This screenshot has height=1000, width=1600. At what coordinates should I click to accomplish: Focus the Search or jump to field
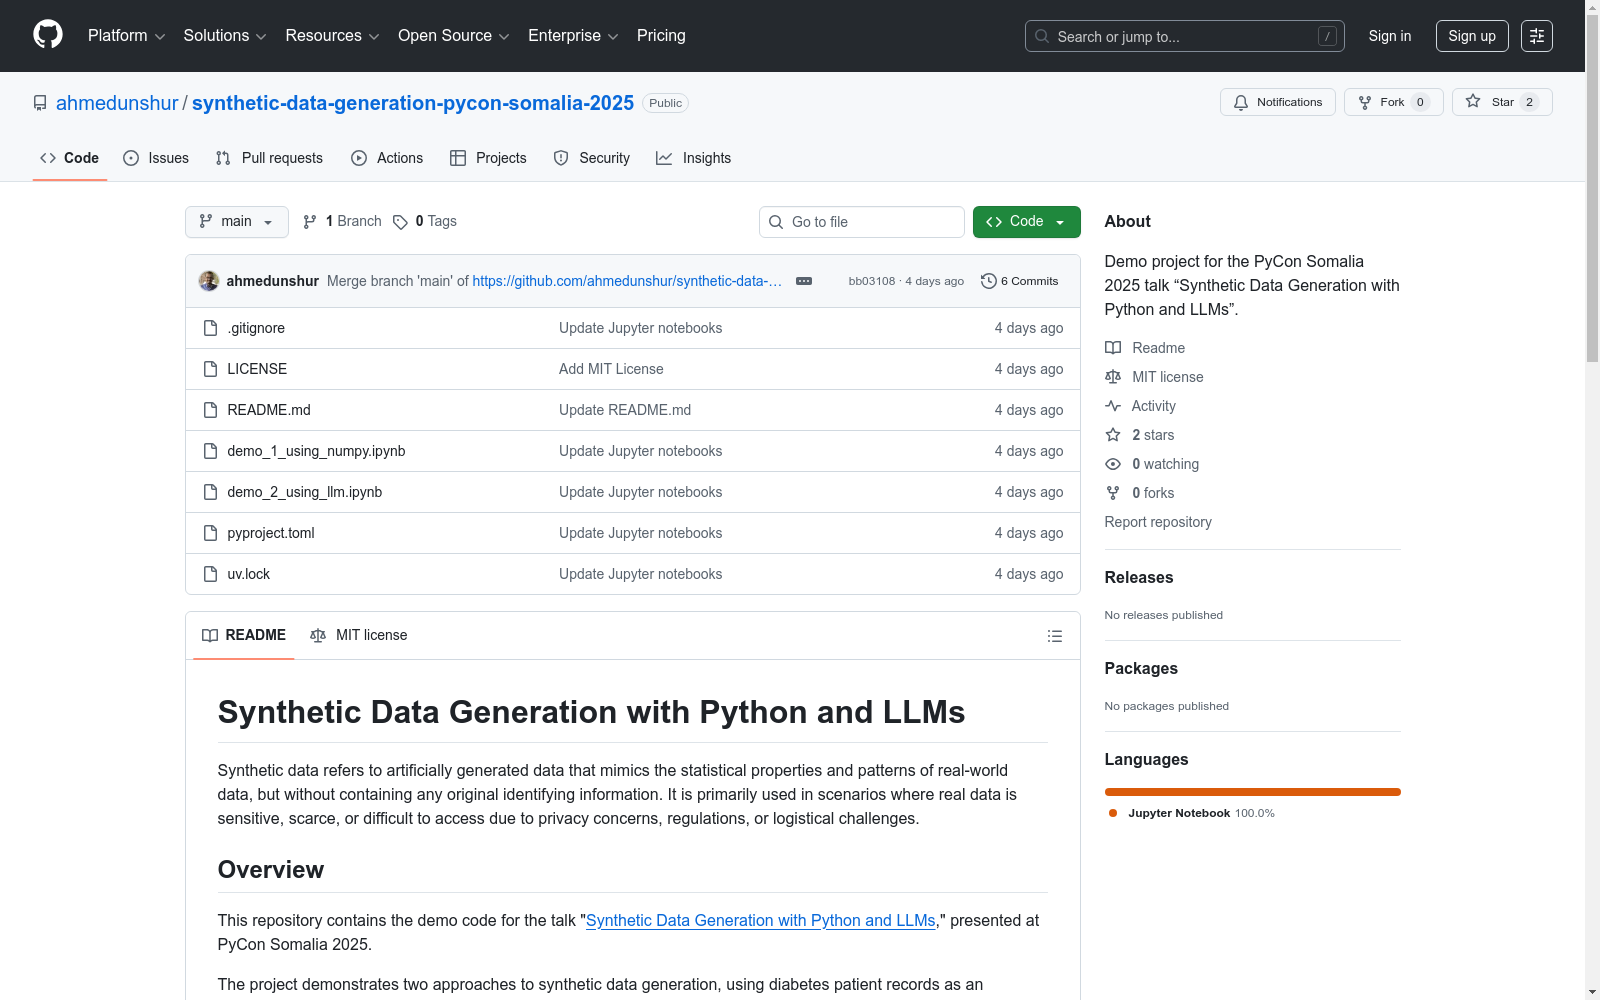pos(1185,36)
